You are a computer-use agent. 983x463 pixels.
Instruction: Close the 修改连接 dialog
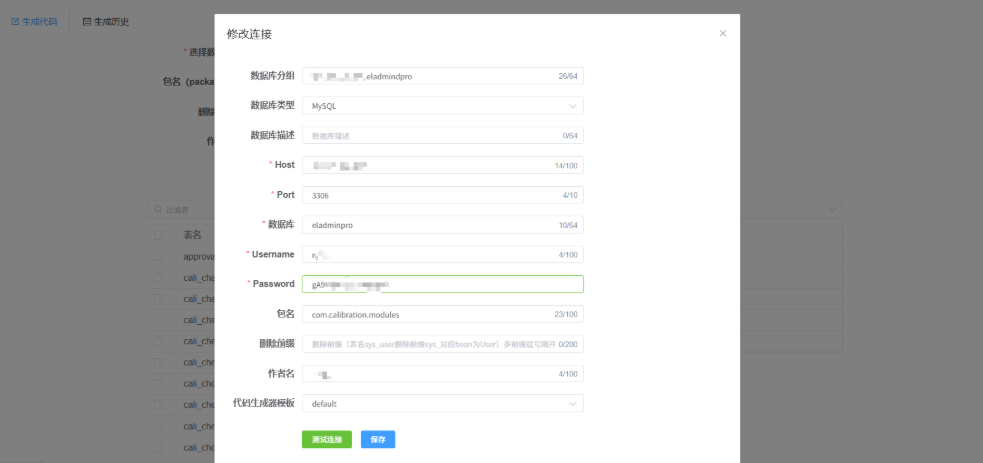(722, 33)
